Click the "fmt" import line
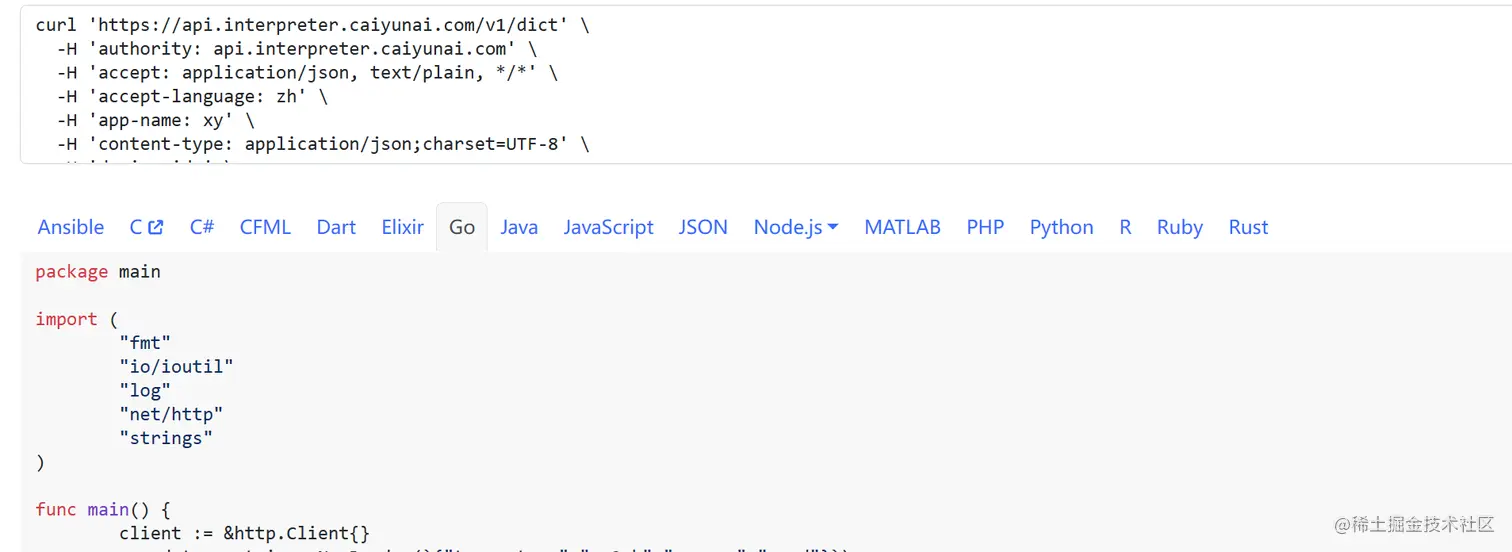This screenshot has height=552, width=1512. coord(145,342)
